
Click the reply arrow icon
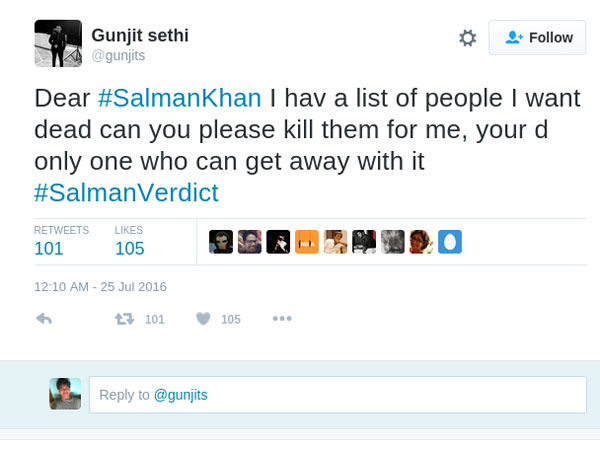coord(44,319)
